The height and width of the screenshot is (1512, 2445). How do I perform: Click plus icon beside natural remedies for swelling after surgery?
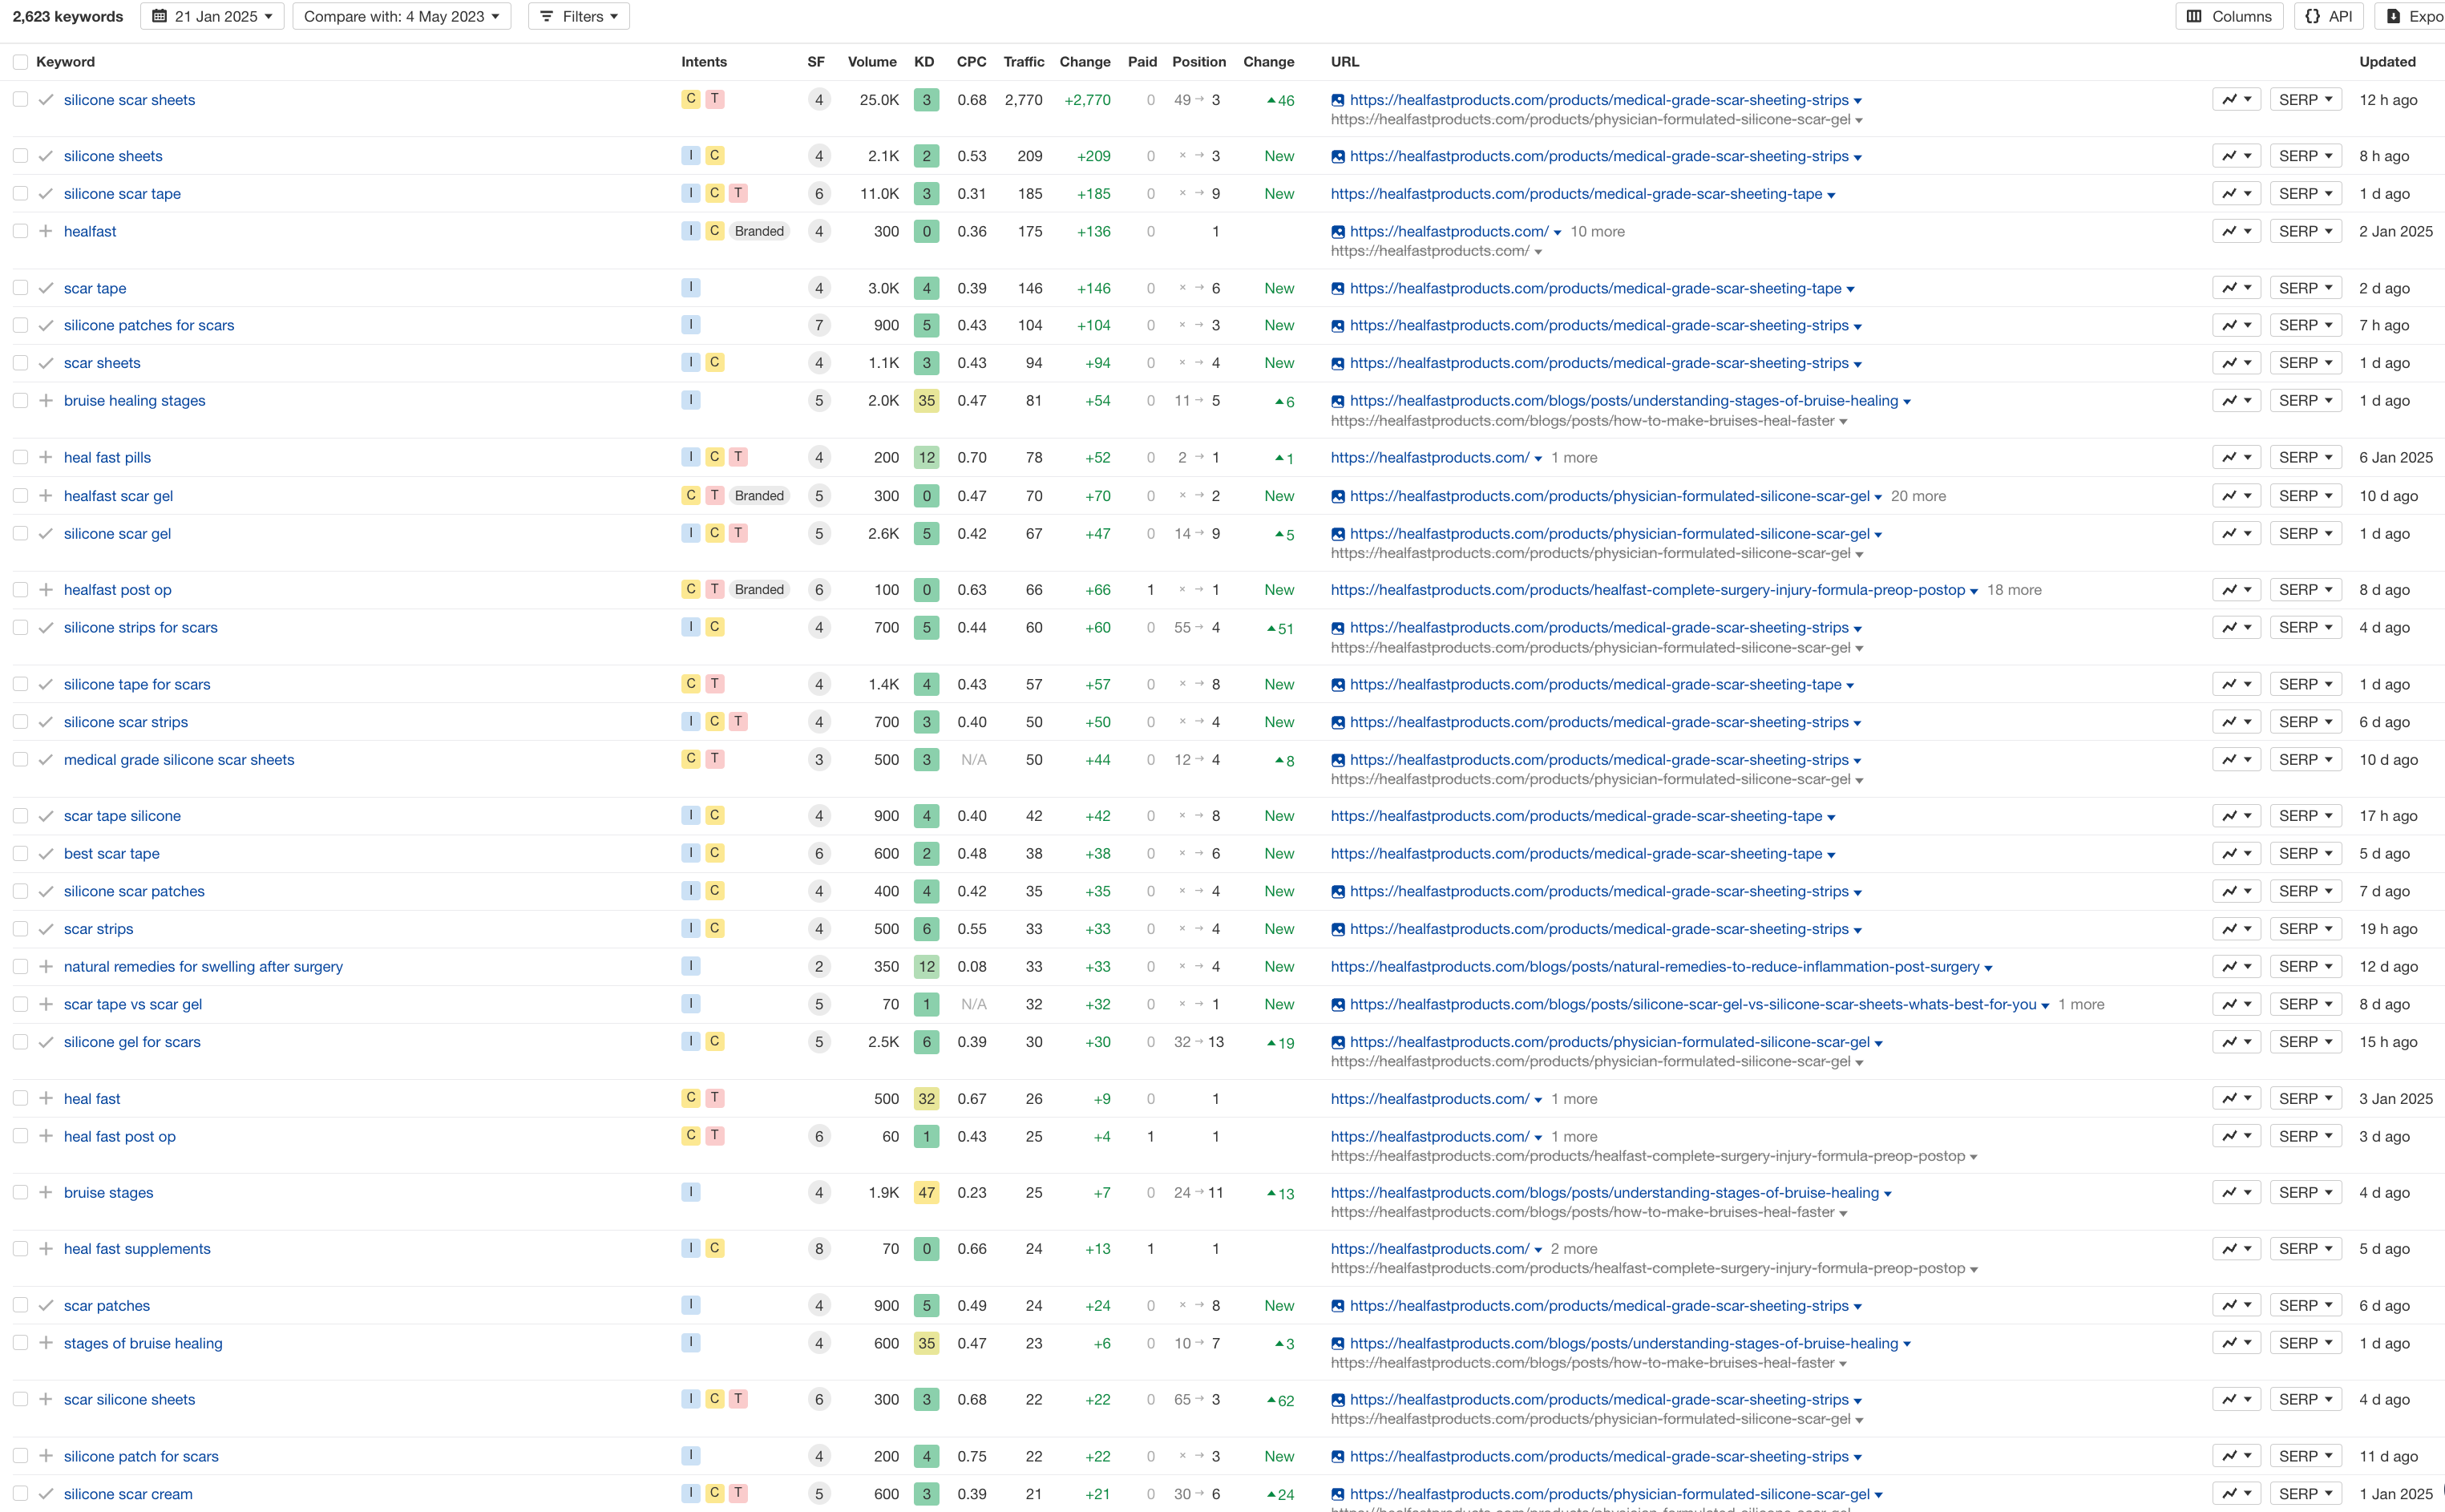[x=46, y=967]
